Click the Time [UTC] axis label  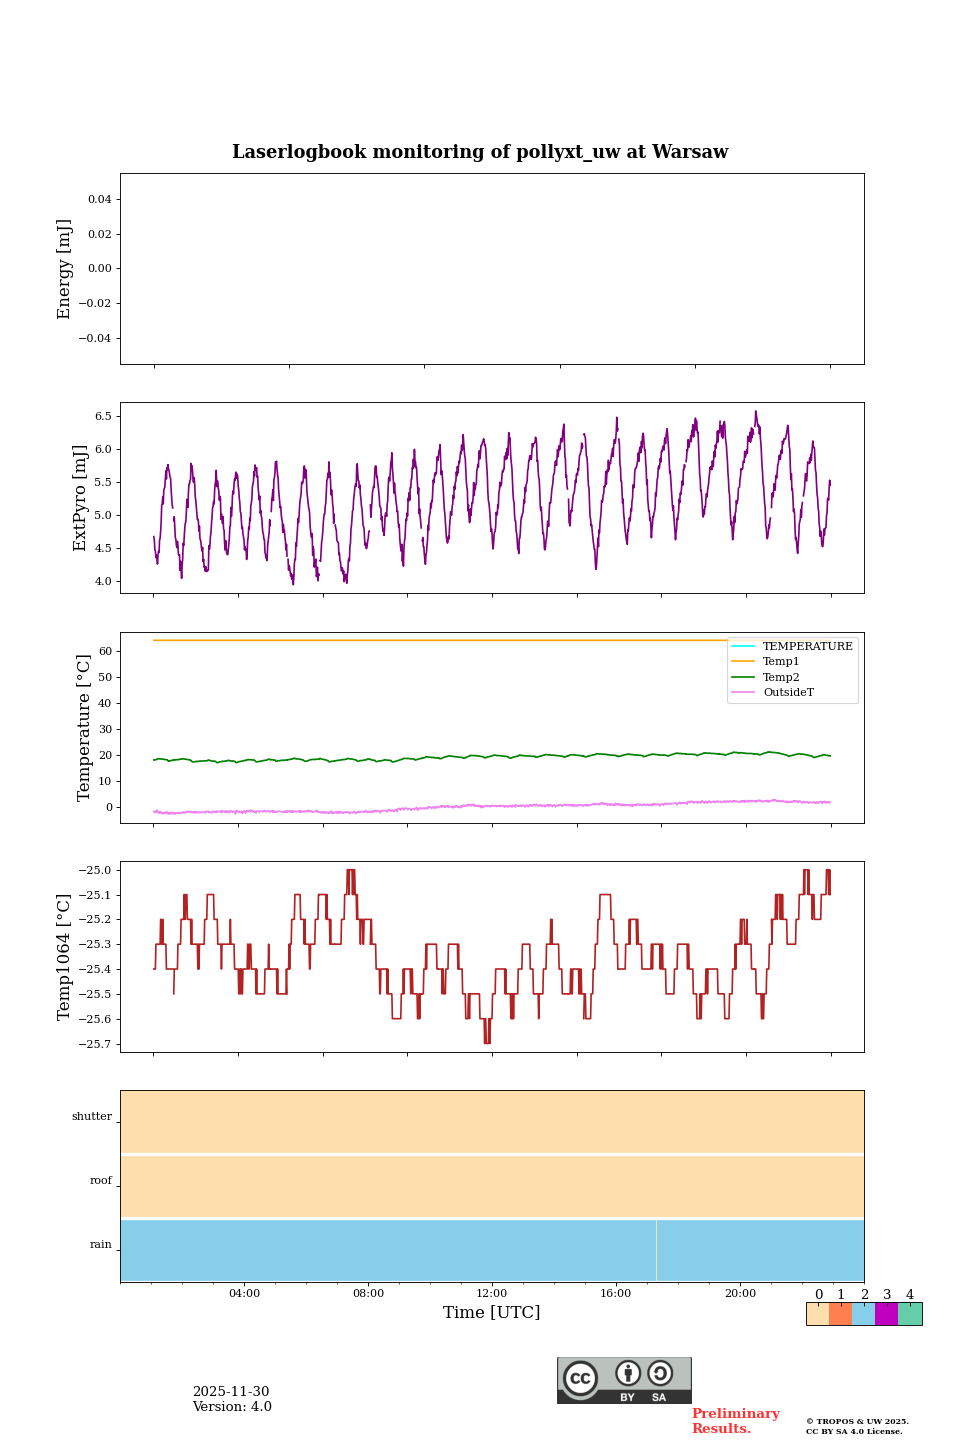pyautogui.click(x=492, y=1313)
